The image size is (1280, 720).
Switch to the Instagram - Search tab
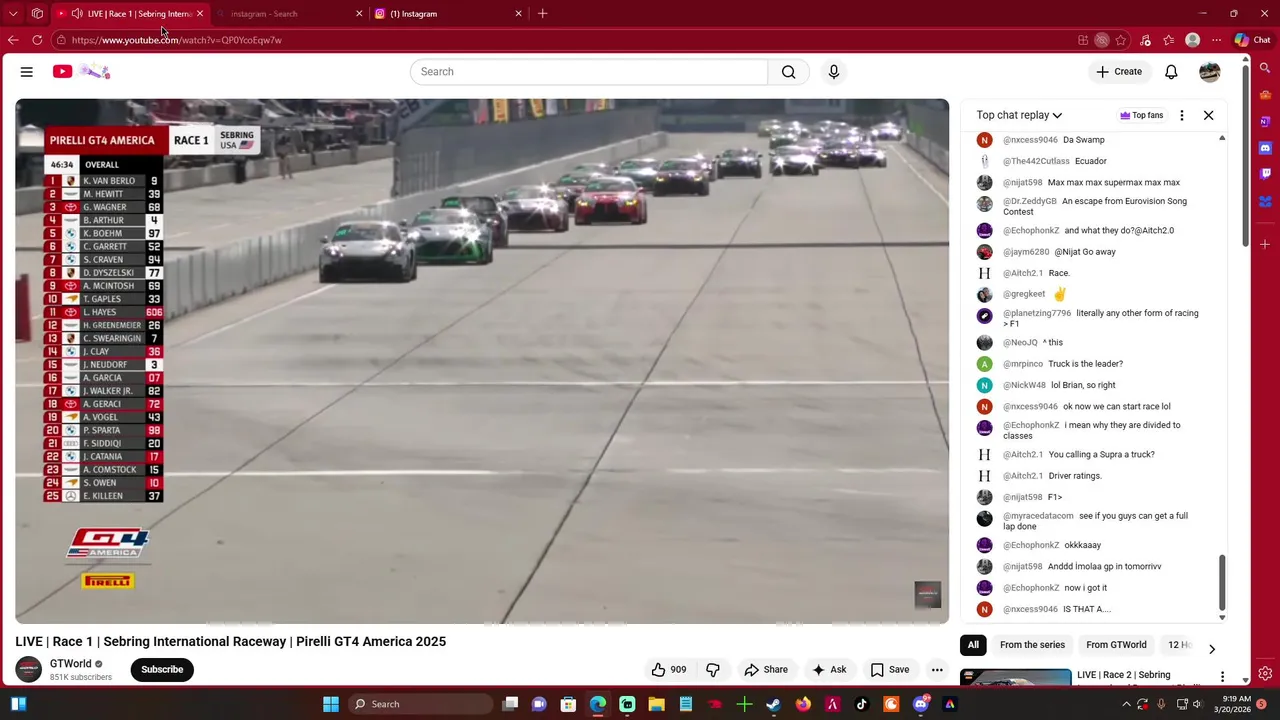[x=290, y=14]
